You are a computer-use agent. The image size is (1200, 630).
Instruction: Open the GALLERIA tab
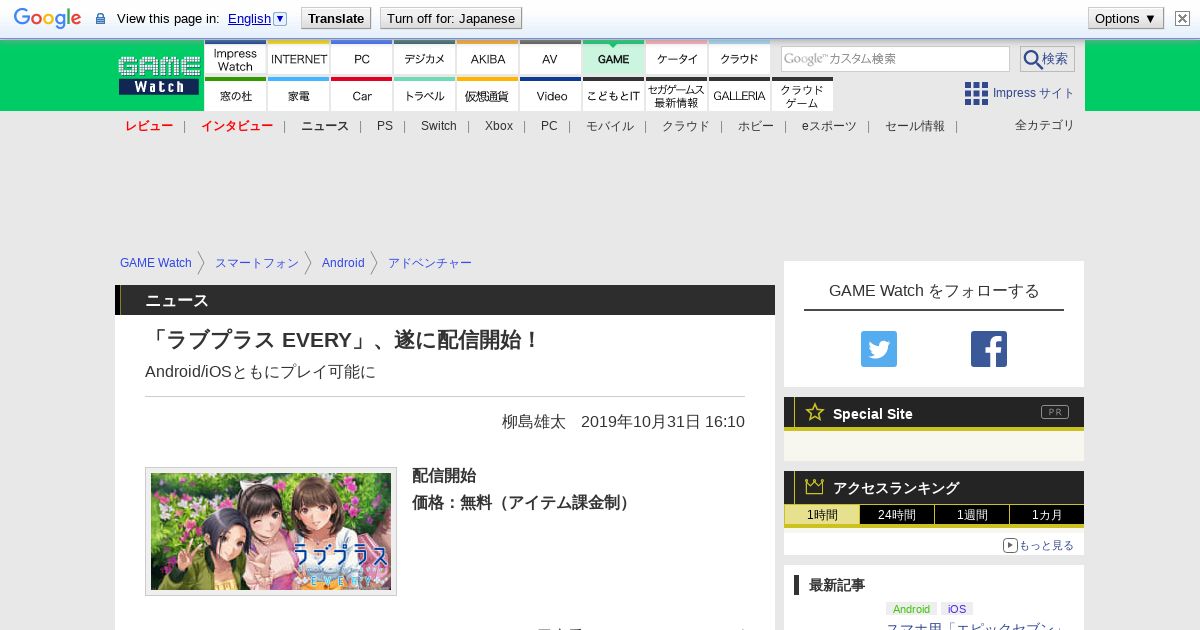tap(740, 95)
